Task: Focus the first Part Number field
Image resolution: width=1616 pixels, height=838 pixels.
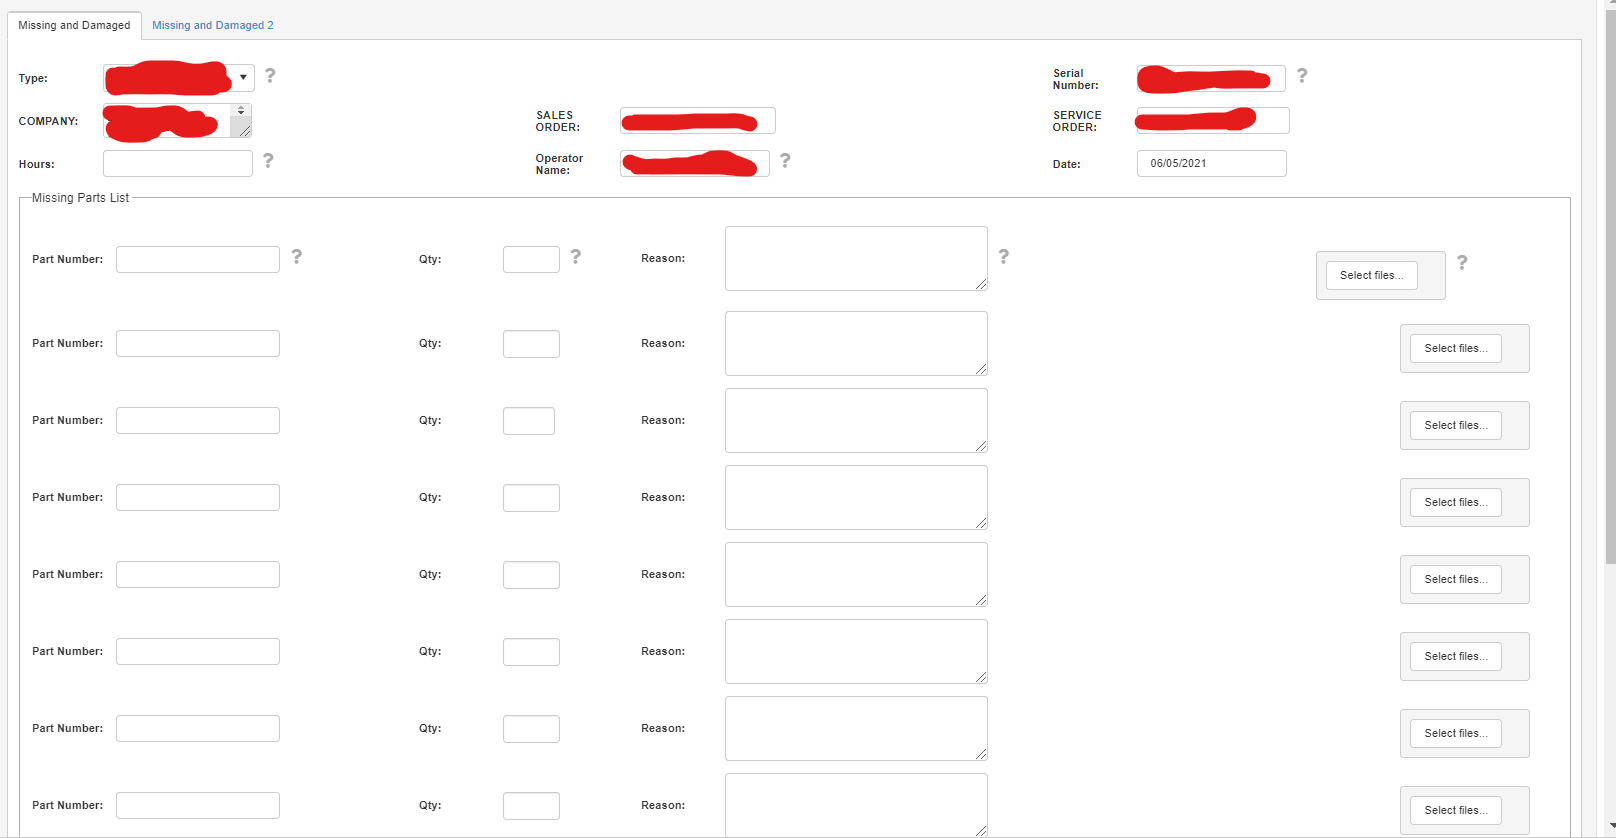Action: click(198, 259)
